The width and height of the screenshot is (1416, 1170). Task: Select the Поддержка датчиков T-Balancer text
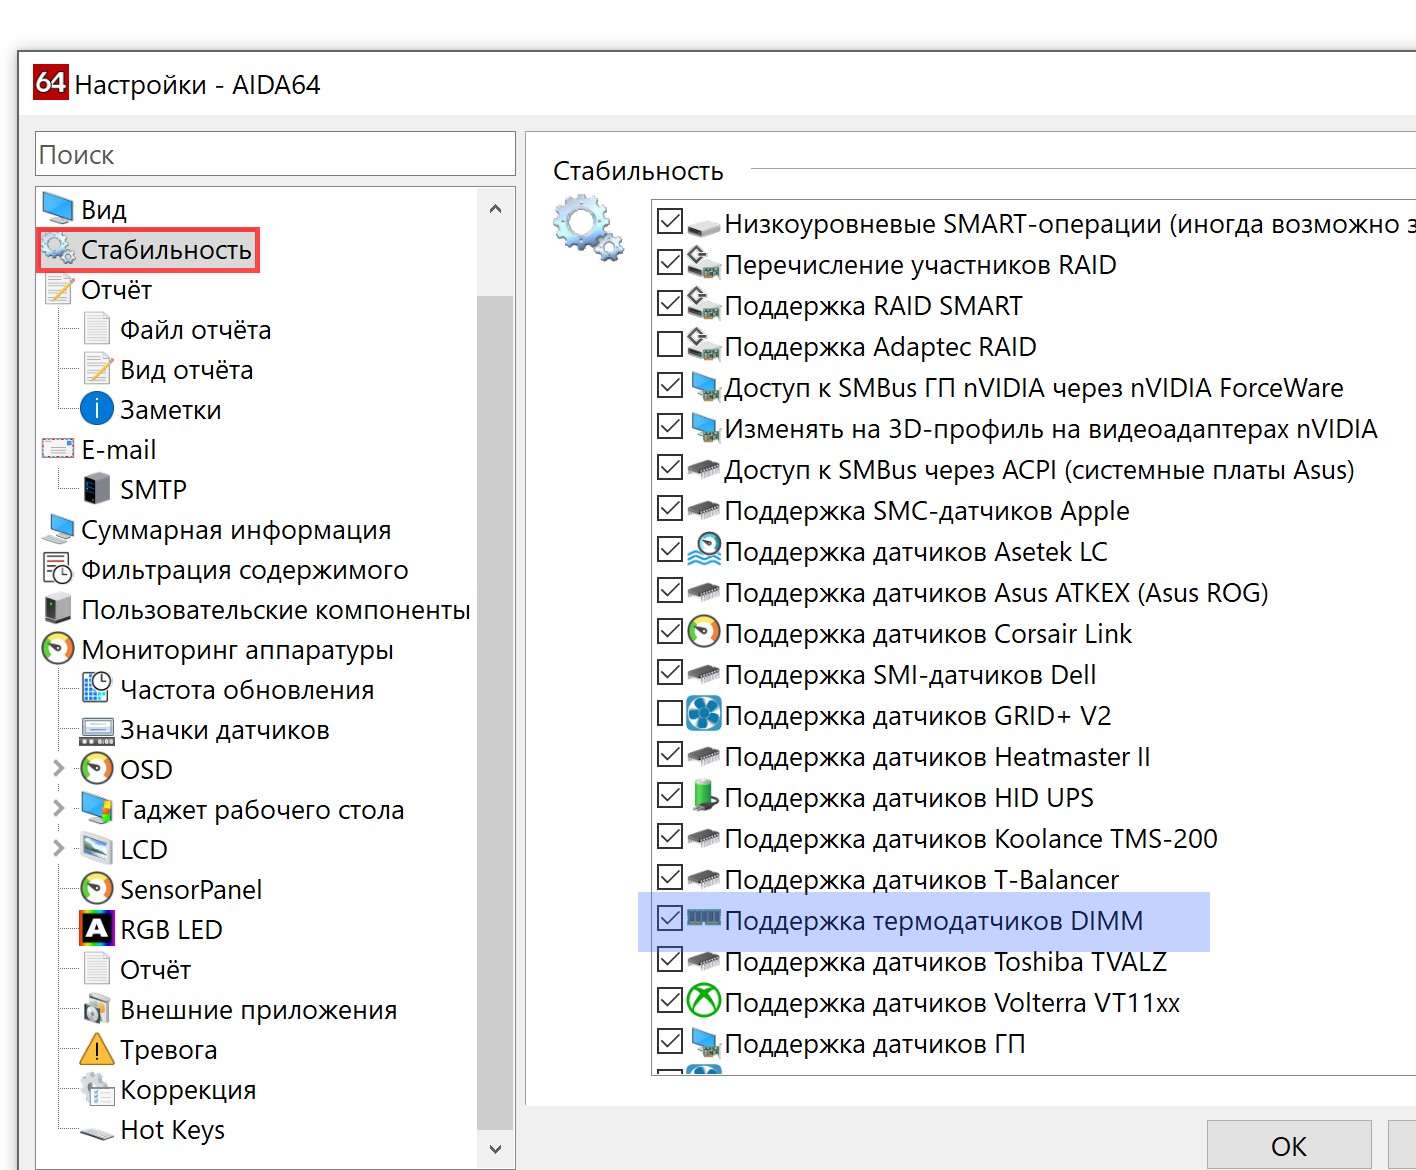[x=922, y=879]
